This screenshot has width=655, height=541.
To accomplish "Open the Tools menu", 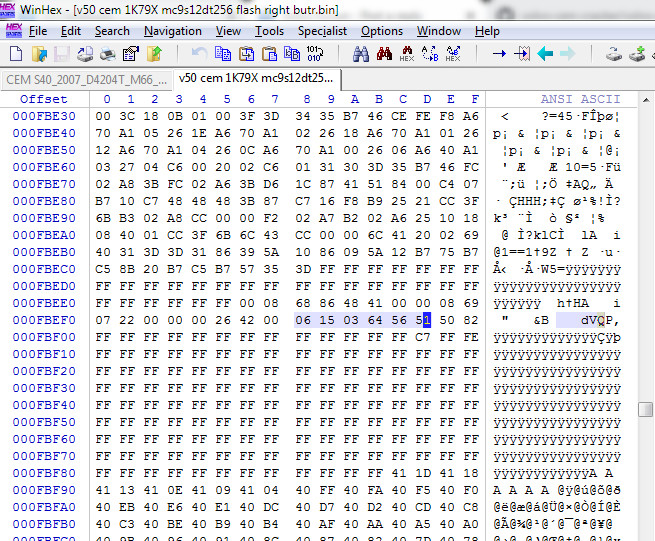I will click(269, 31).
